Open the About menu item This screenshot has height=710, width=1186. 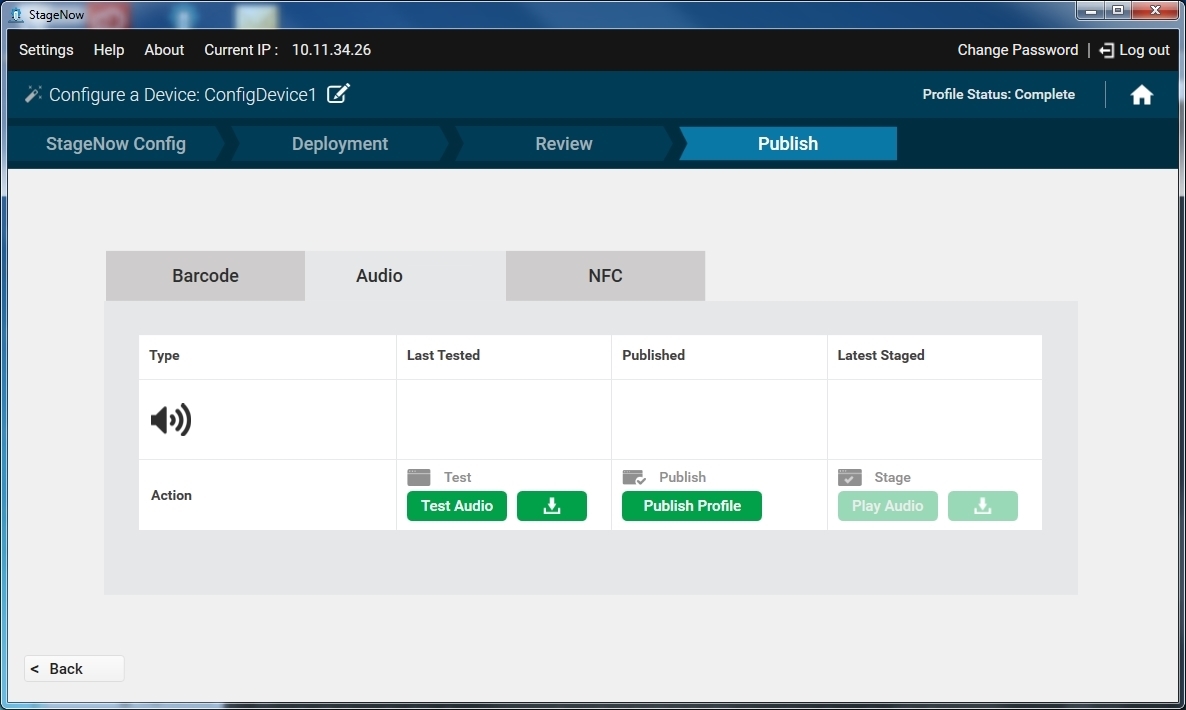164,50
